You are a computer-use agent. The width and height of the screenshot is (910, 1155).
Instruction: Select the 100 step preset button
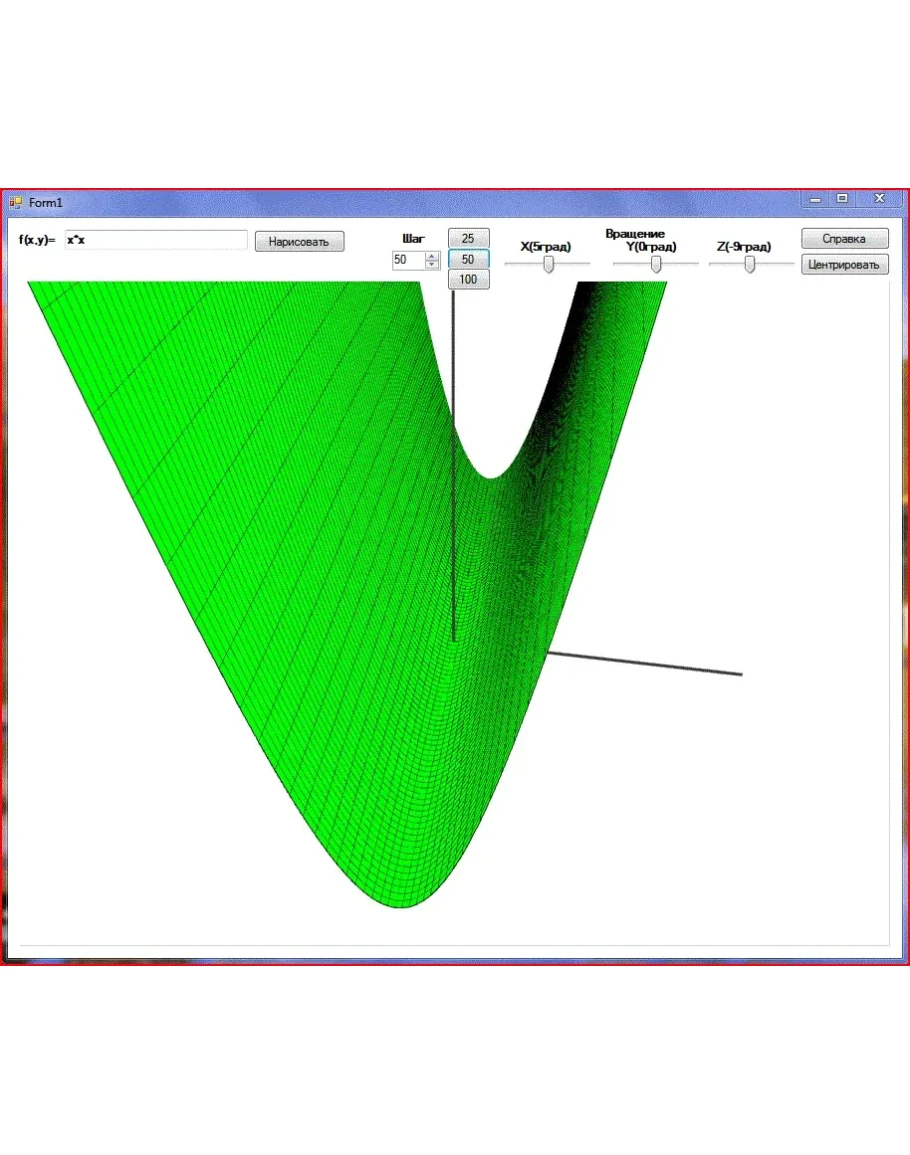[x=468, y=280]
